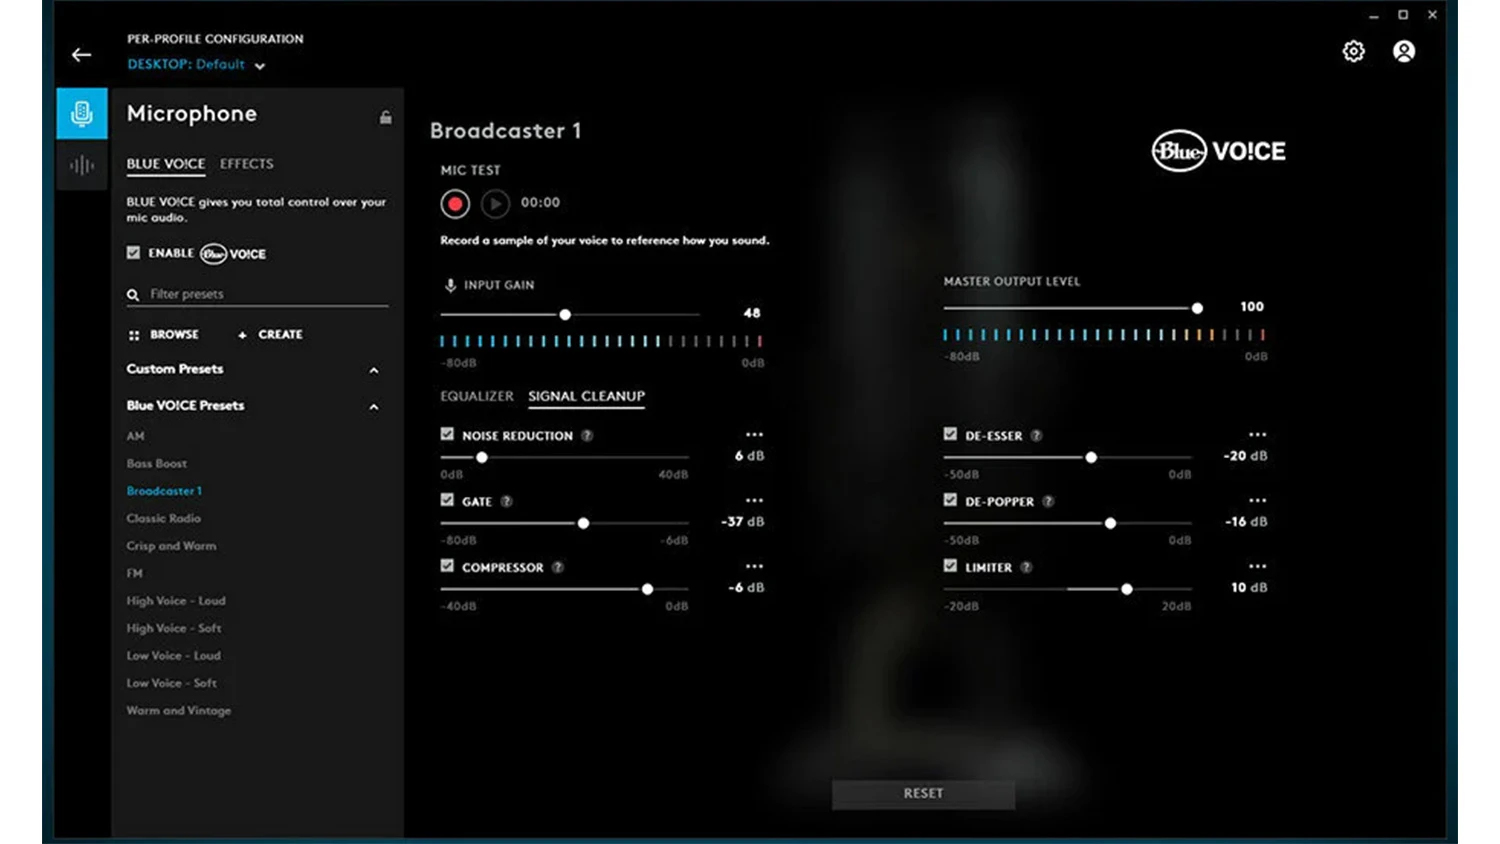
Task: Disable the Gate checkbox
Action: click(x=447, y=500)
